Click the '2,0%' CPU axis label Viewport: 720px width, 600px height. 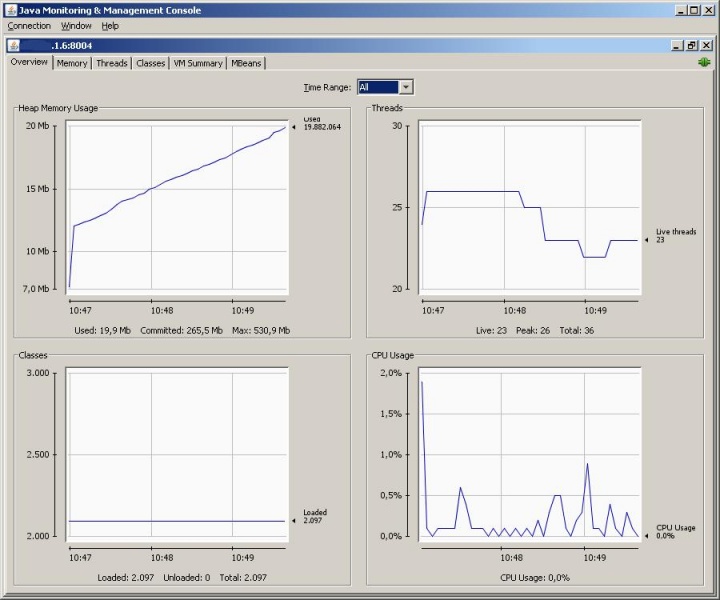click(x=391, y=373)
